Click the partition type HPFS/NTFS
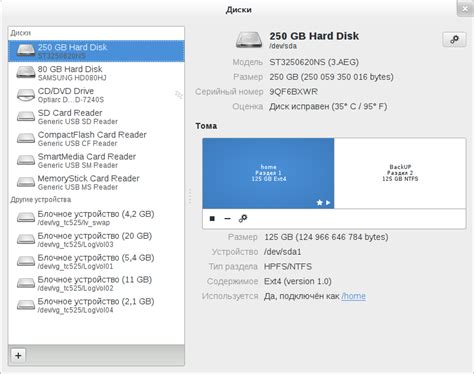The height and width of the screenshot is (374, 474). point(288,267)
